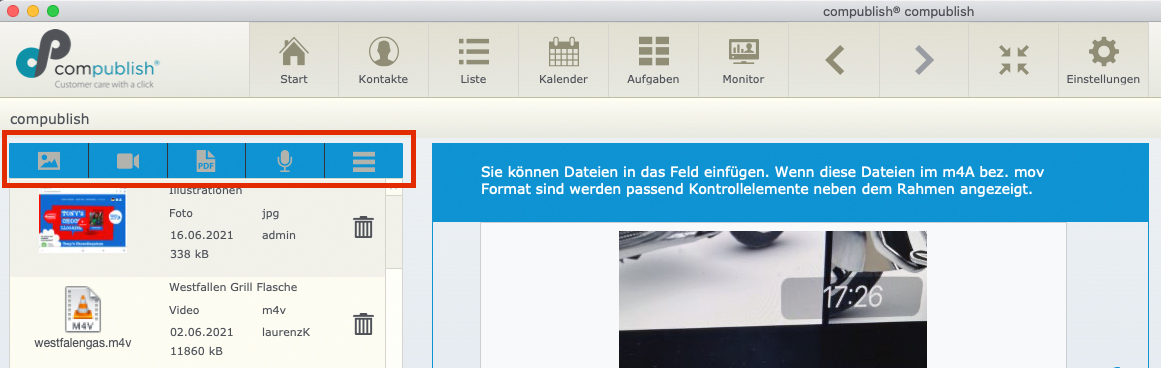This screenshot has height=368, width=1161.
Task: Click the compublish breadcrumb label
Action: click(x=50, y=118)
